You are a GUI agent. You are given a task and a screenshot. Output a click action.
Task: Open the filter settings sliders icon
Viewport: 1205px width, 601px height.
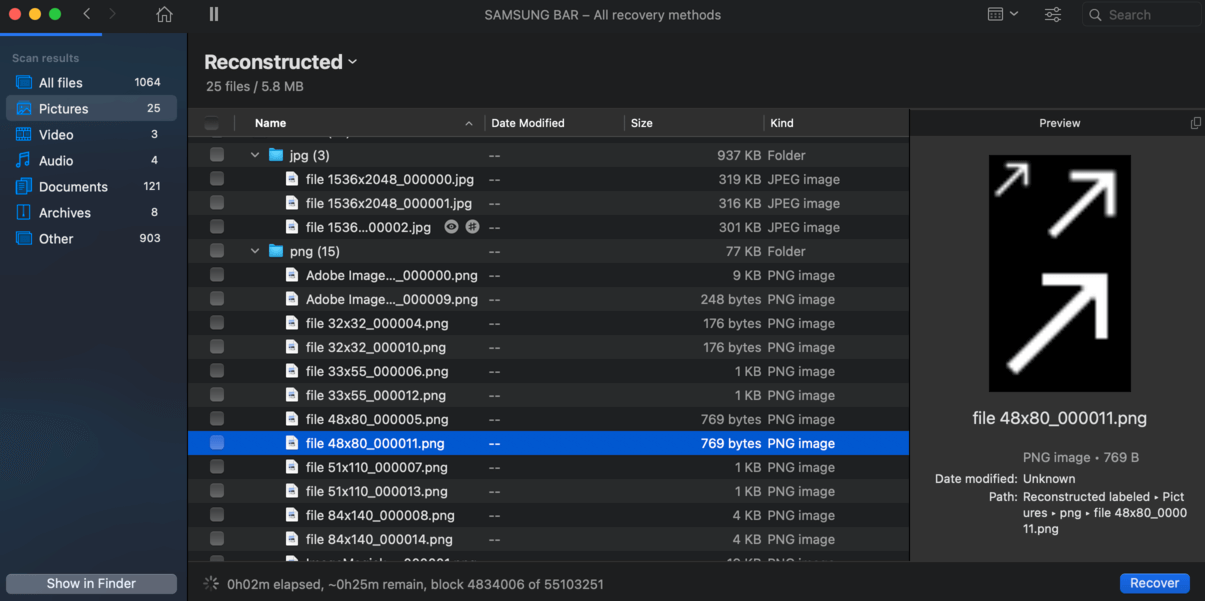pyautogui.click(x=1053, y=15)
